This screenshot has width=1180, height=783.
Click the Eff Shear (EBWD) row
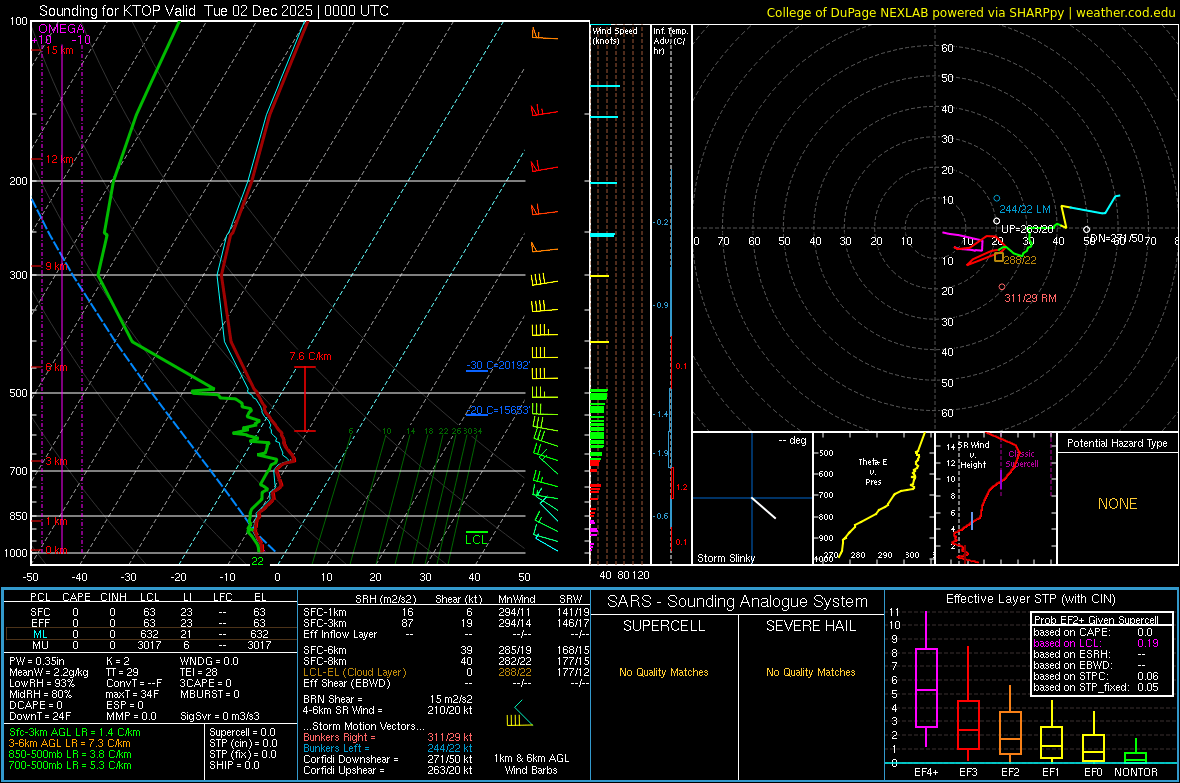point(446,683)
